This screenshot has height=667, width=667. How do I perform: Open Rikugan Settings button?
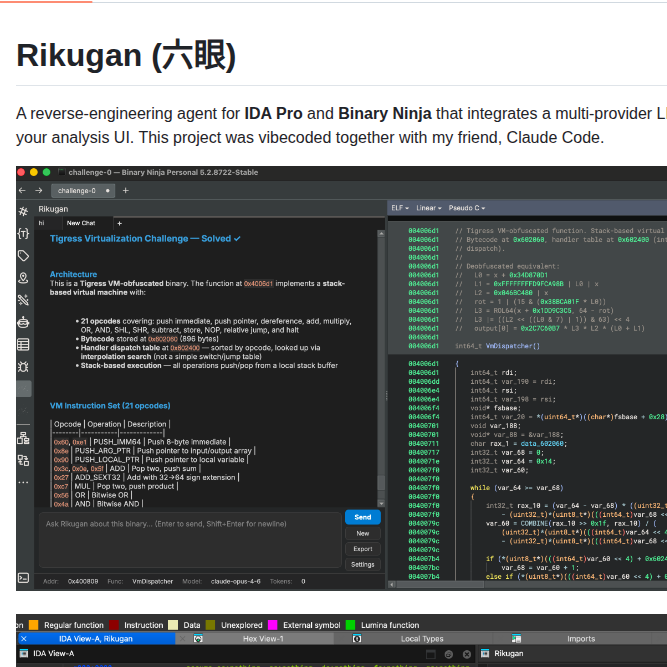[x=363, y=564]
